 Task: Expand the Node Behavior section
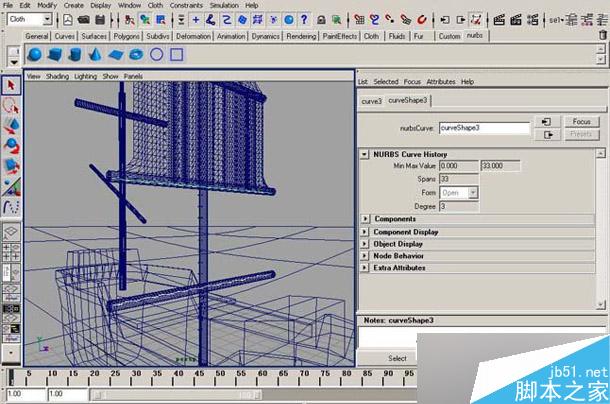(x=365, y=256)
